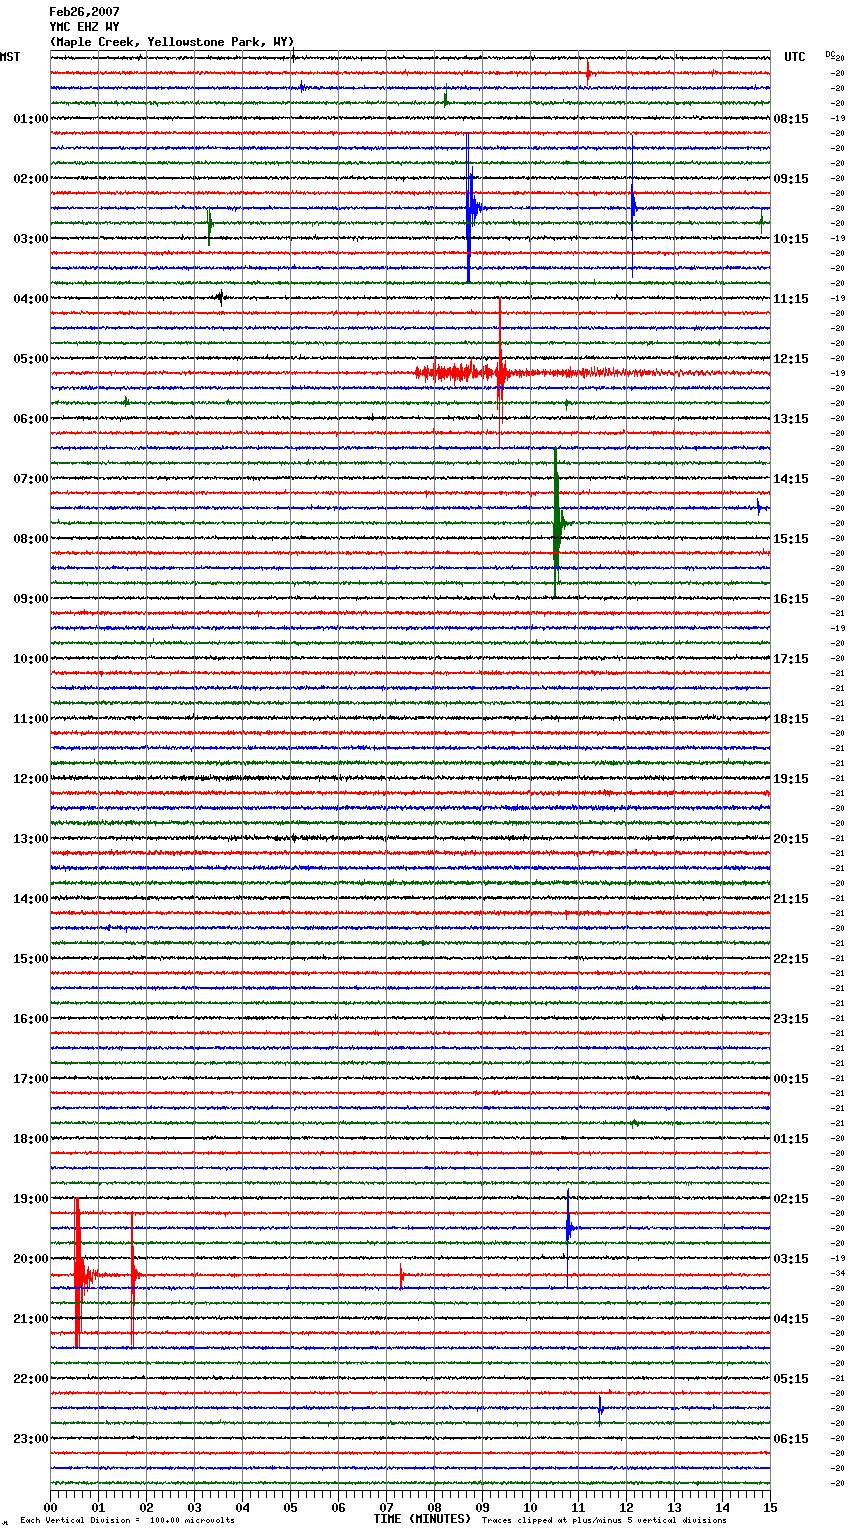Viewport: 850px width, 1534px height.
Task: Click the '03:15' UTC time label
Action: pyautogui.click(x=791, y=1259)
